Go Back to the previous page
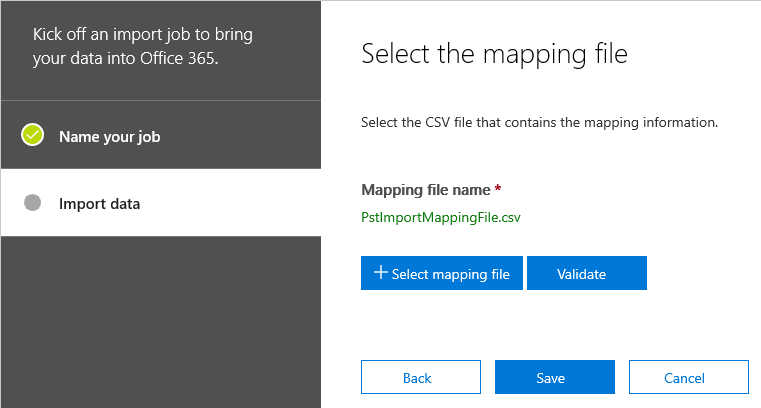This screenshot has width=761, height=408. pyautogui.click(x=421, y=377)
